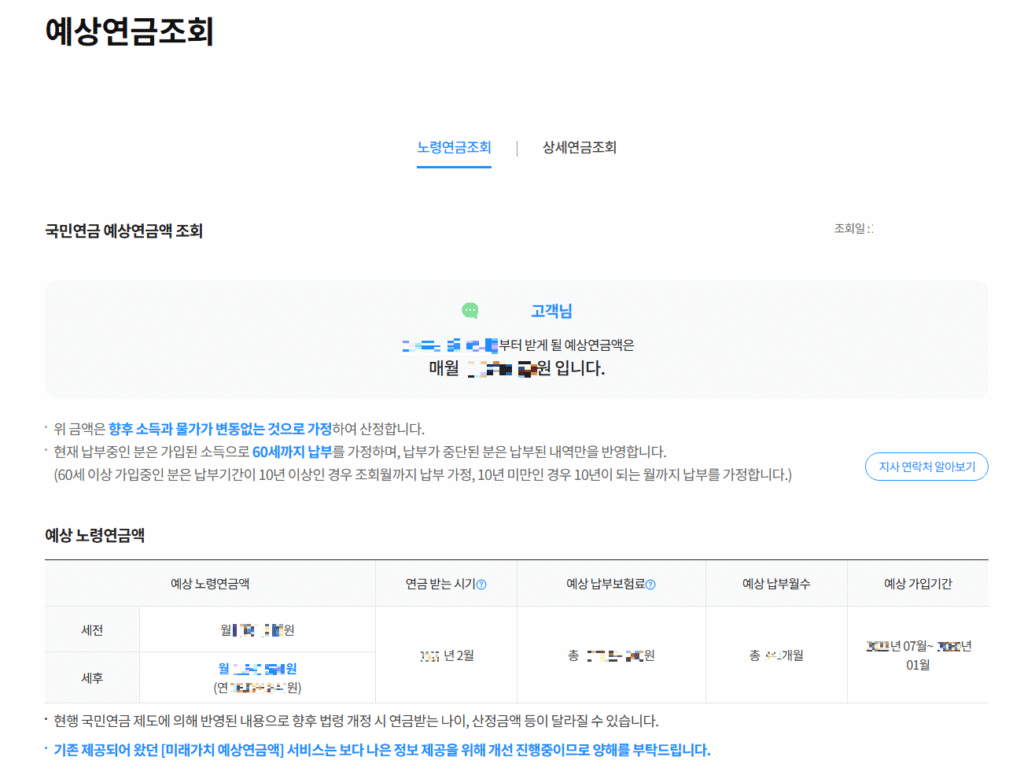
Task: Click the help icon beside 연금 받는 시기
Action: [x=482, y=585]
